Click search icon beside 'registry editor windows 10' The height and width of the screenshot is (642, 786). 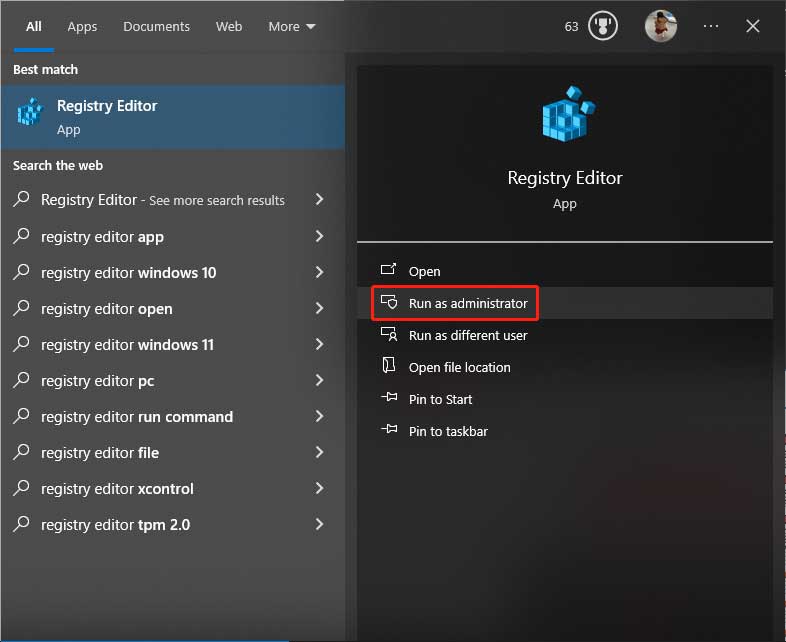click(22, 272)
